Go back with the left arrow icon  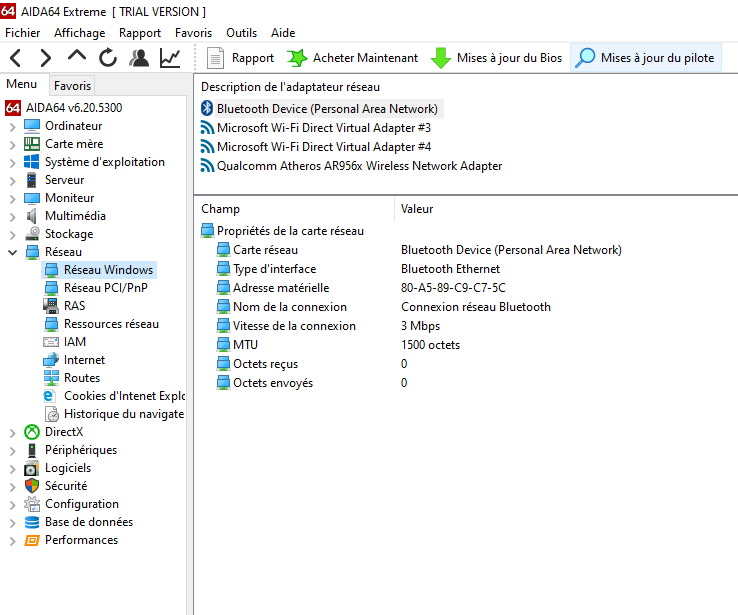pyautogui.click(x=16, y=58)
